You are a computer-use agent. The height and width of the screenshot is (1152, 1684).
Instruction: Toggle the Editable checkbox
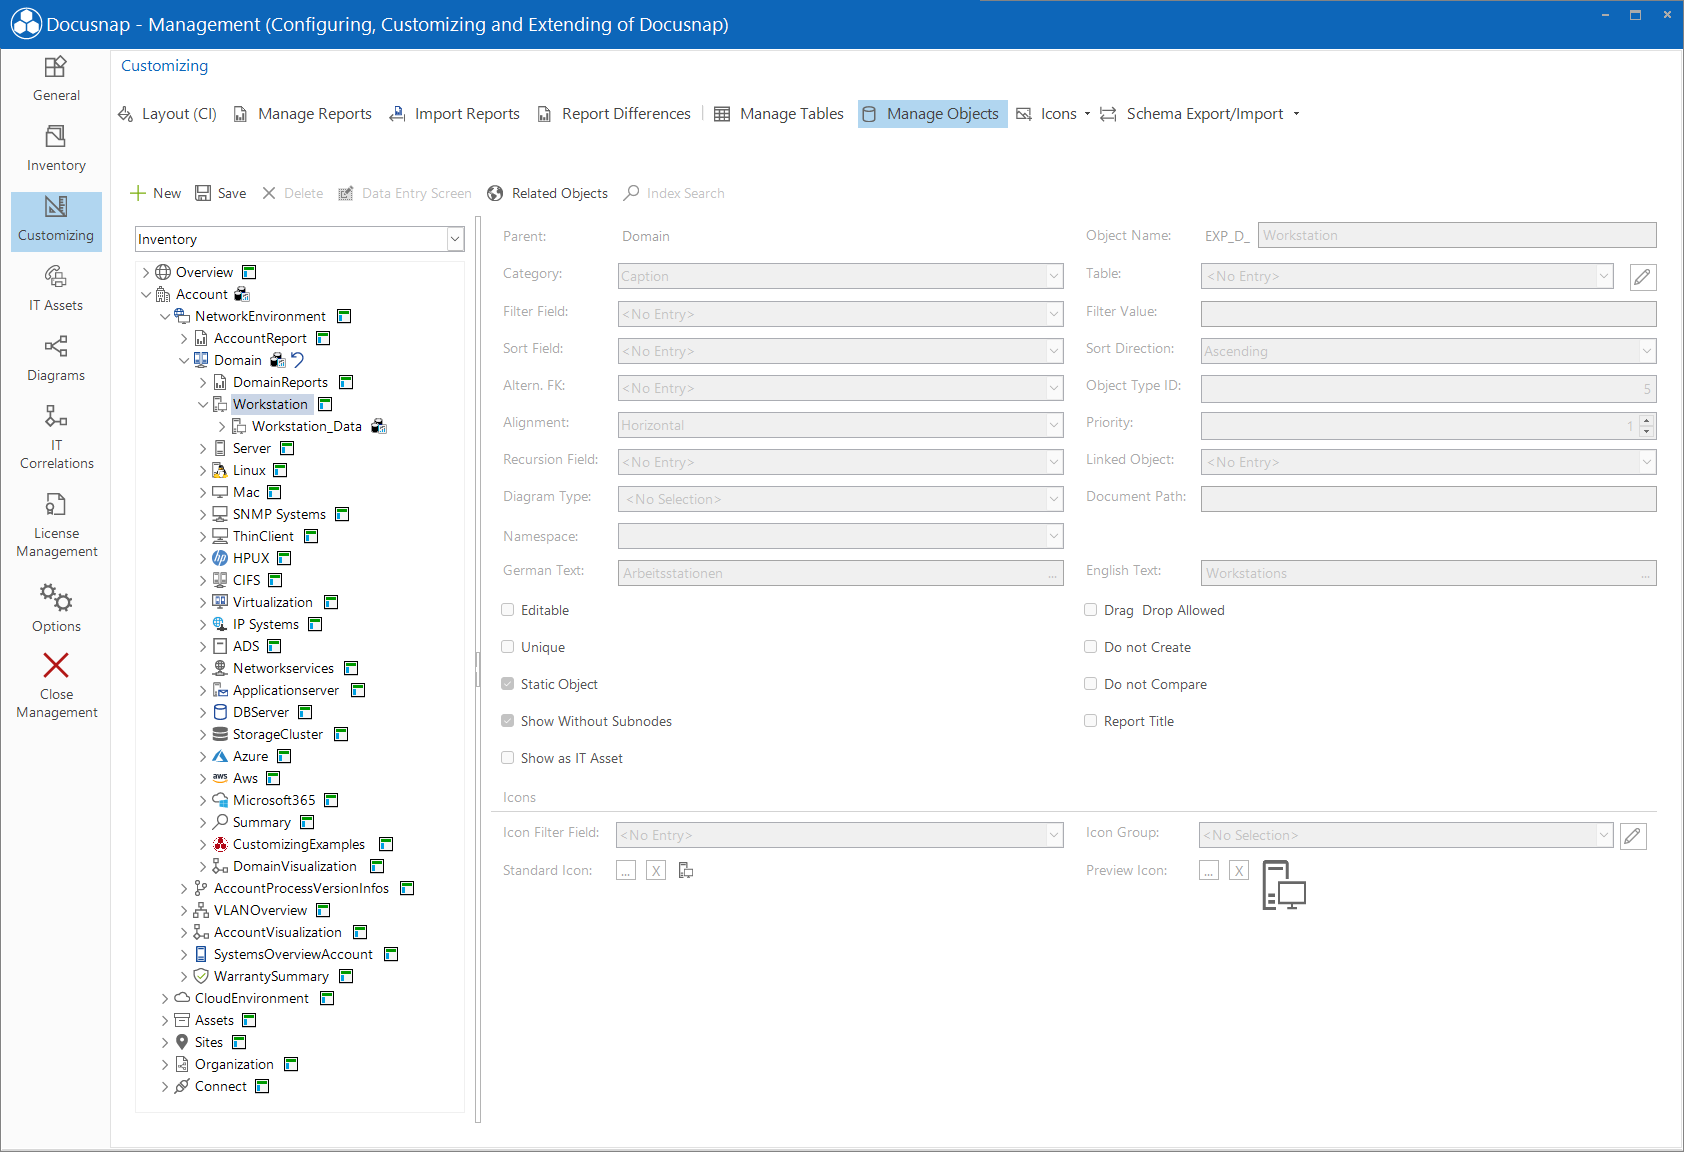pos(508,610)
